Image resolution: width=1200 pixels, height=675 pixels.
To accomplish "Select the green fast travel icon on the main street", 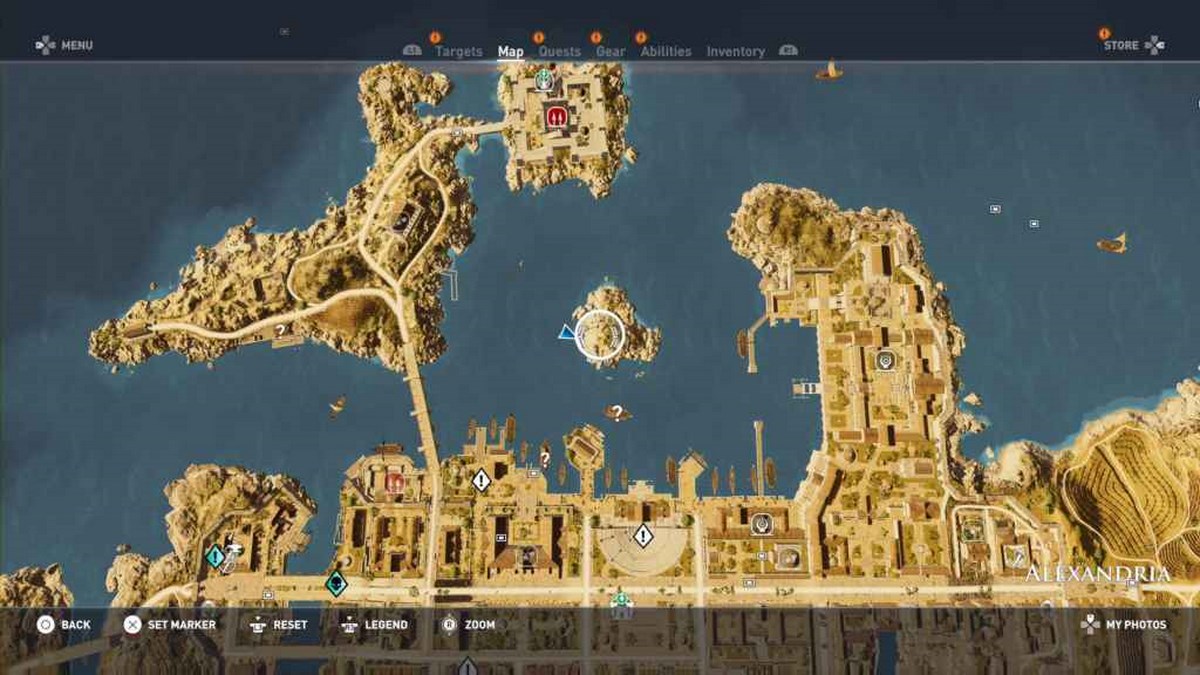I will 621,600.
